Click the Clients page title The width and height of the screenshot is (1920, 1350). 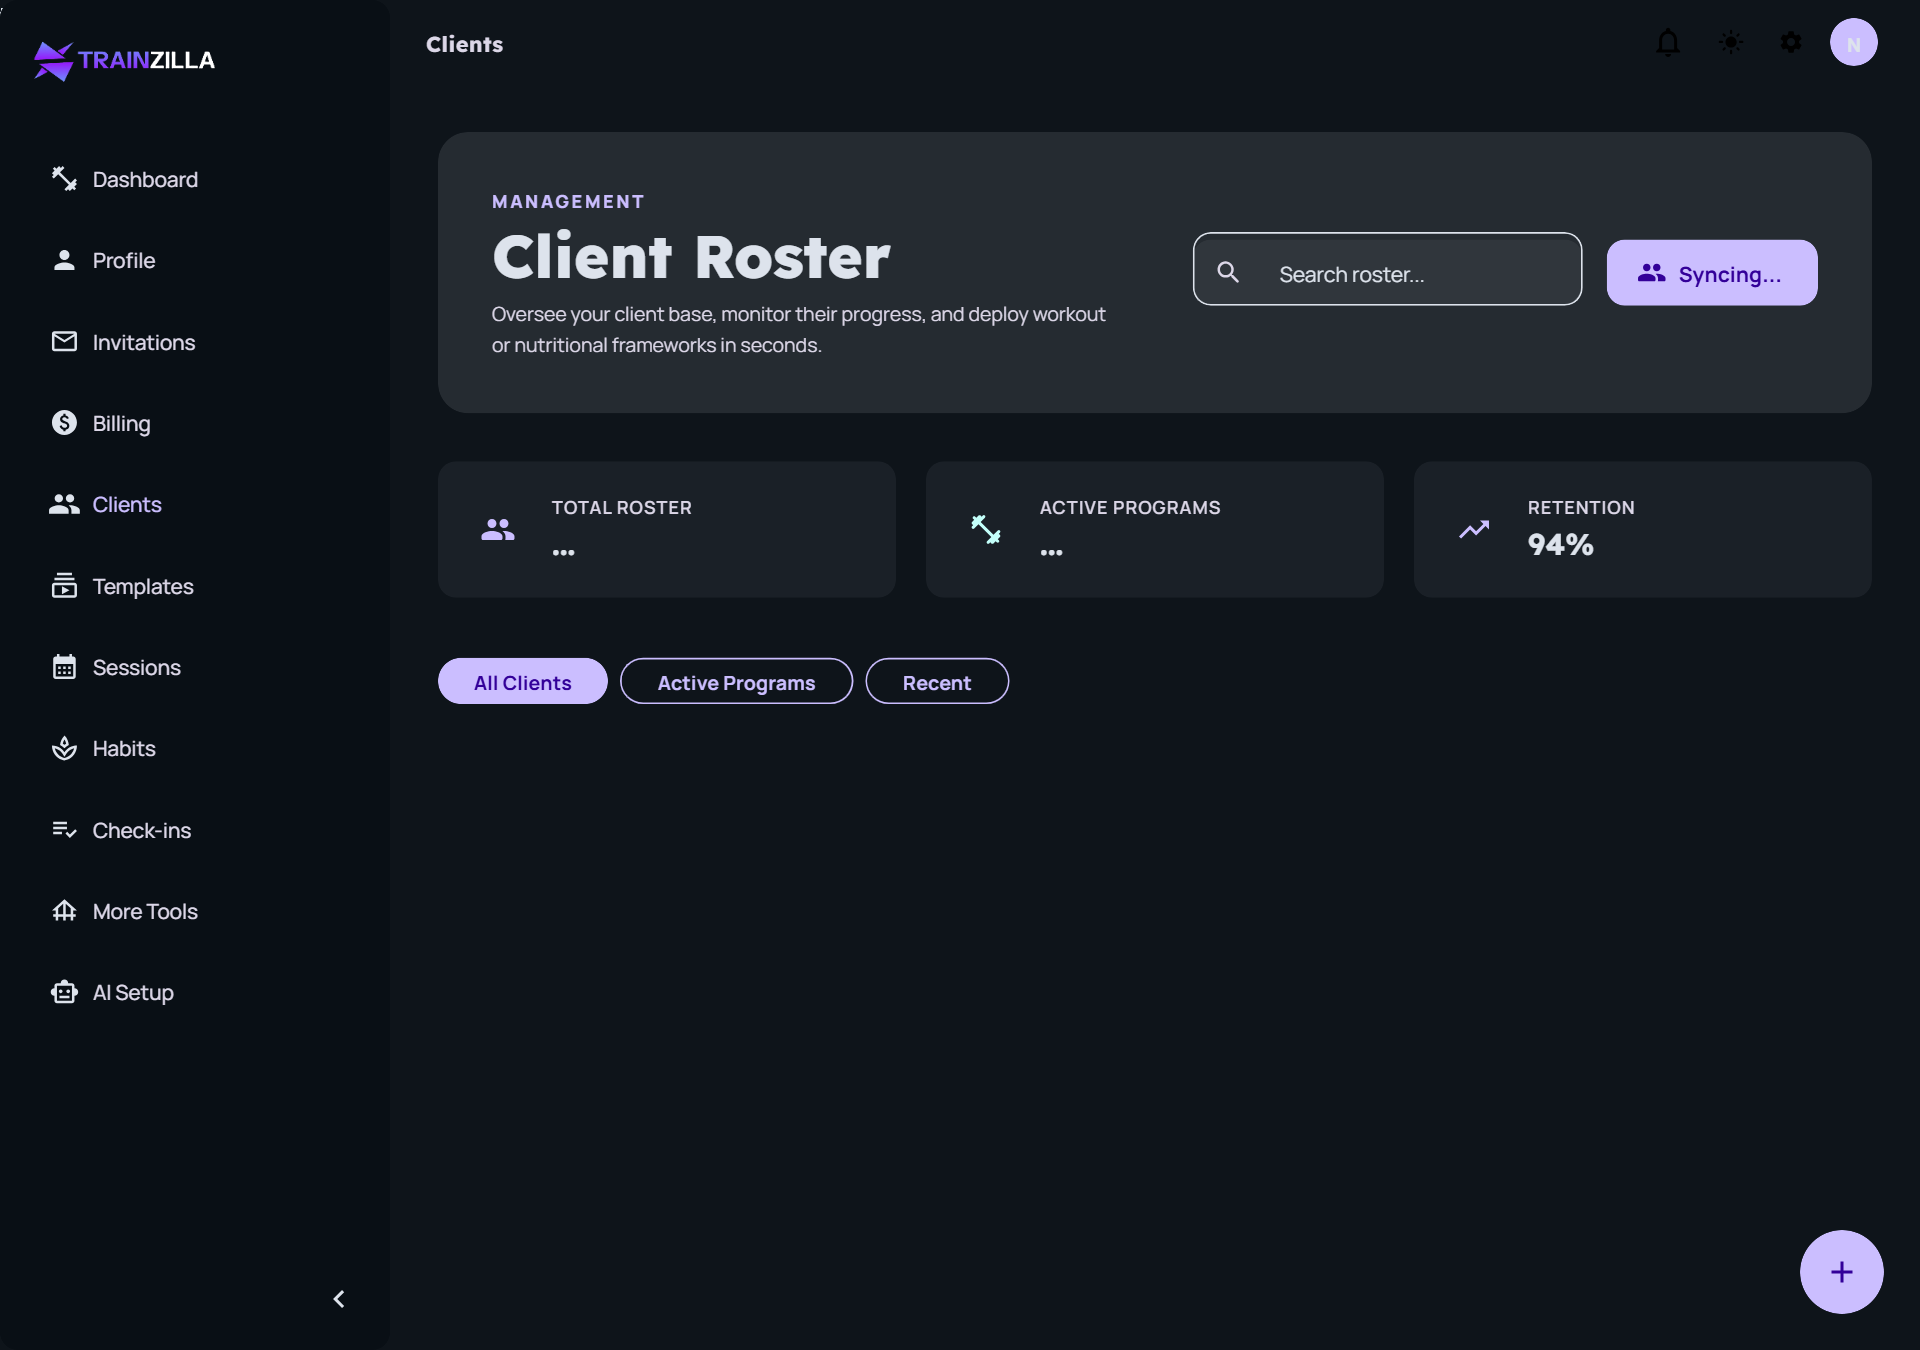(464, 44)
